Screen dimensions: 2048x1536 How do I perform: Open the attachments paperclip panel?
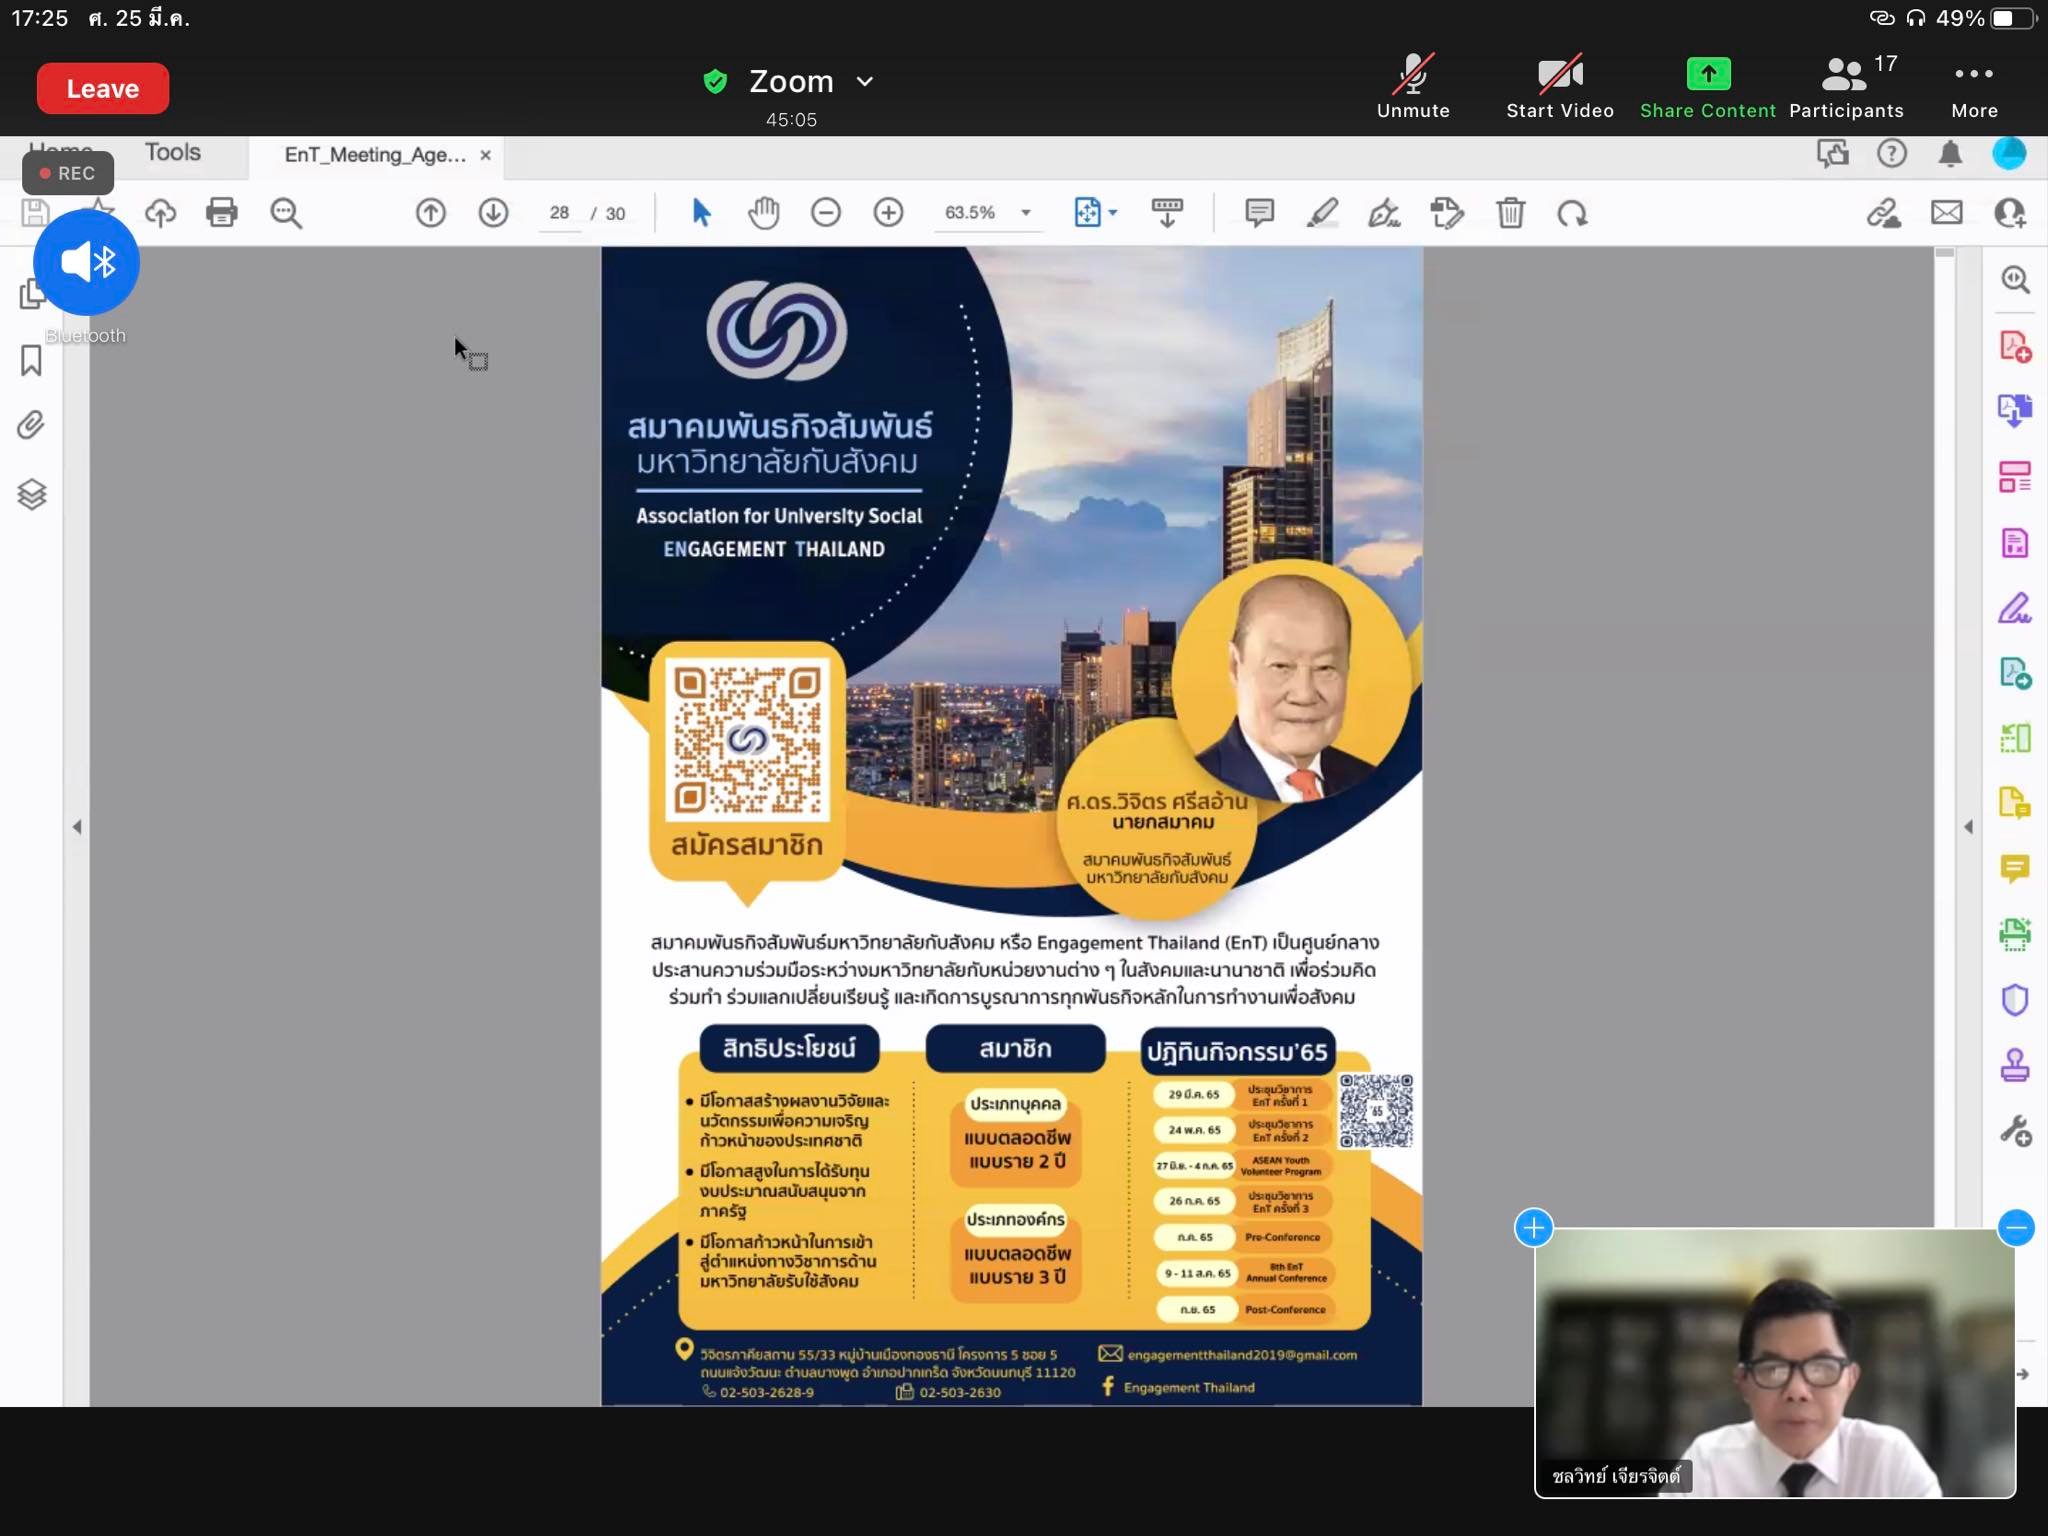pos(31,425)
